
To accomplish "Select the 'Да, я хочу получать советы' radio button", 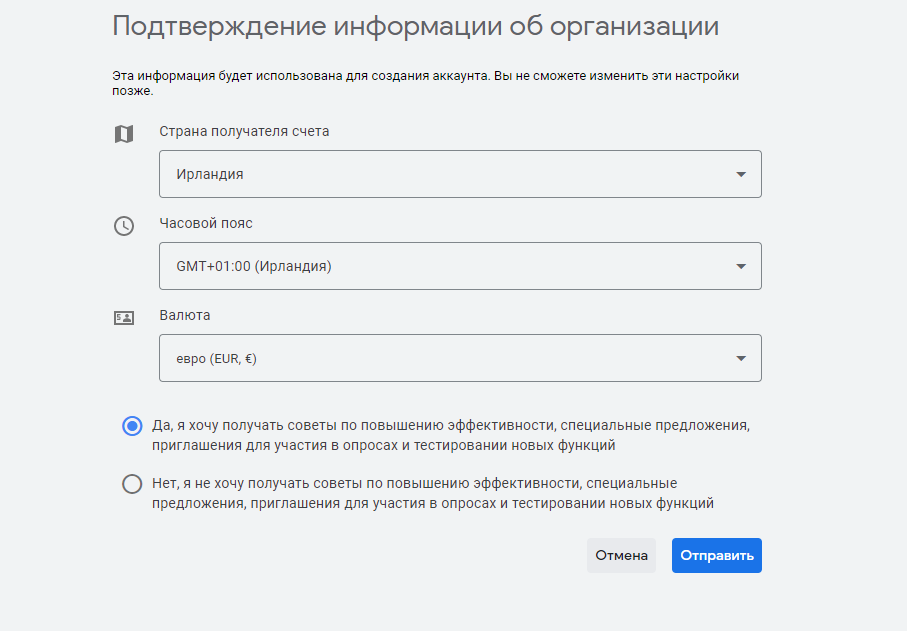I will pos(132,426).
